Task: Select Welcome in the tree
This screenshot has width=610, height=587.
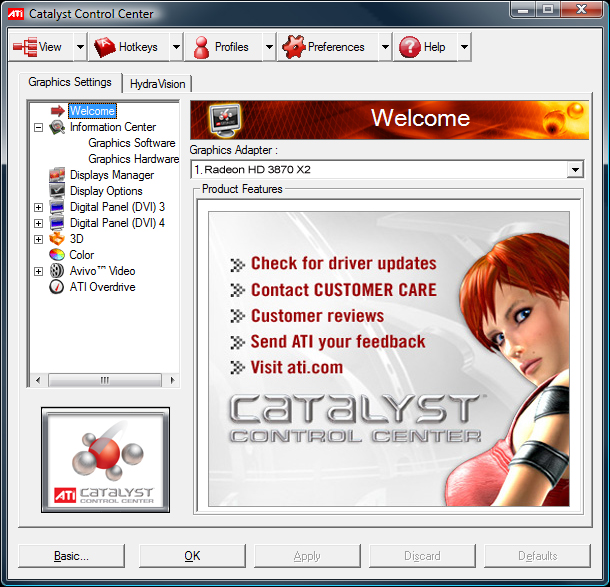Action: pyautogui.click(x=92, y=111)
